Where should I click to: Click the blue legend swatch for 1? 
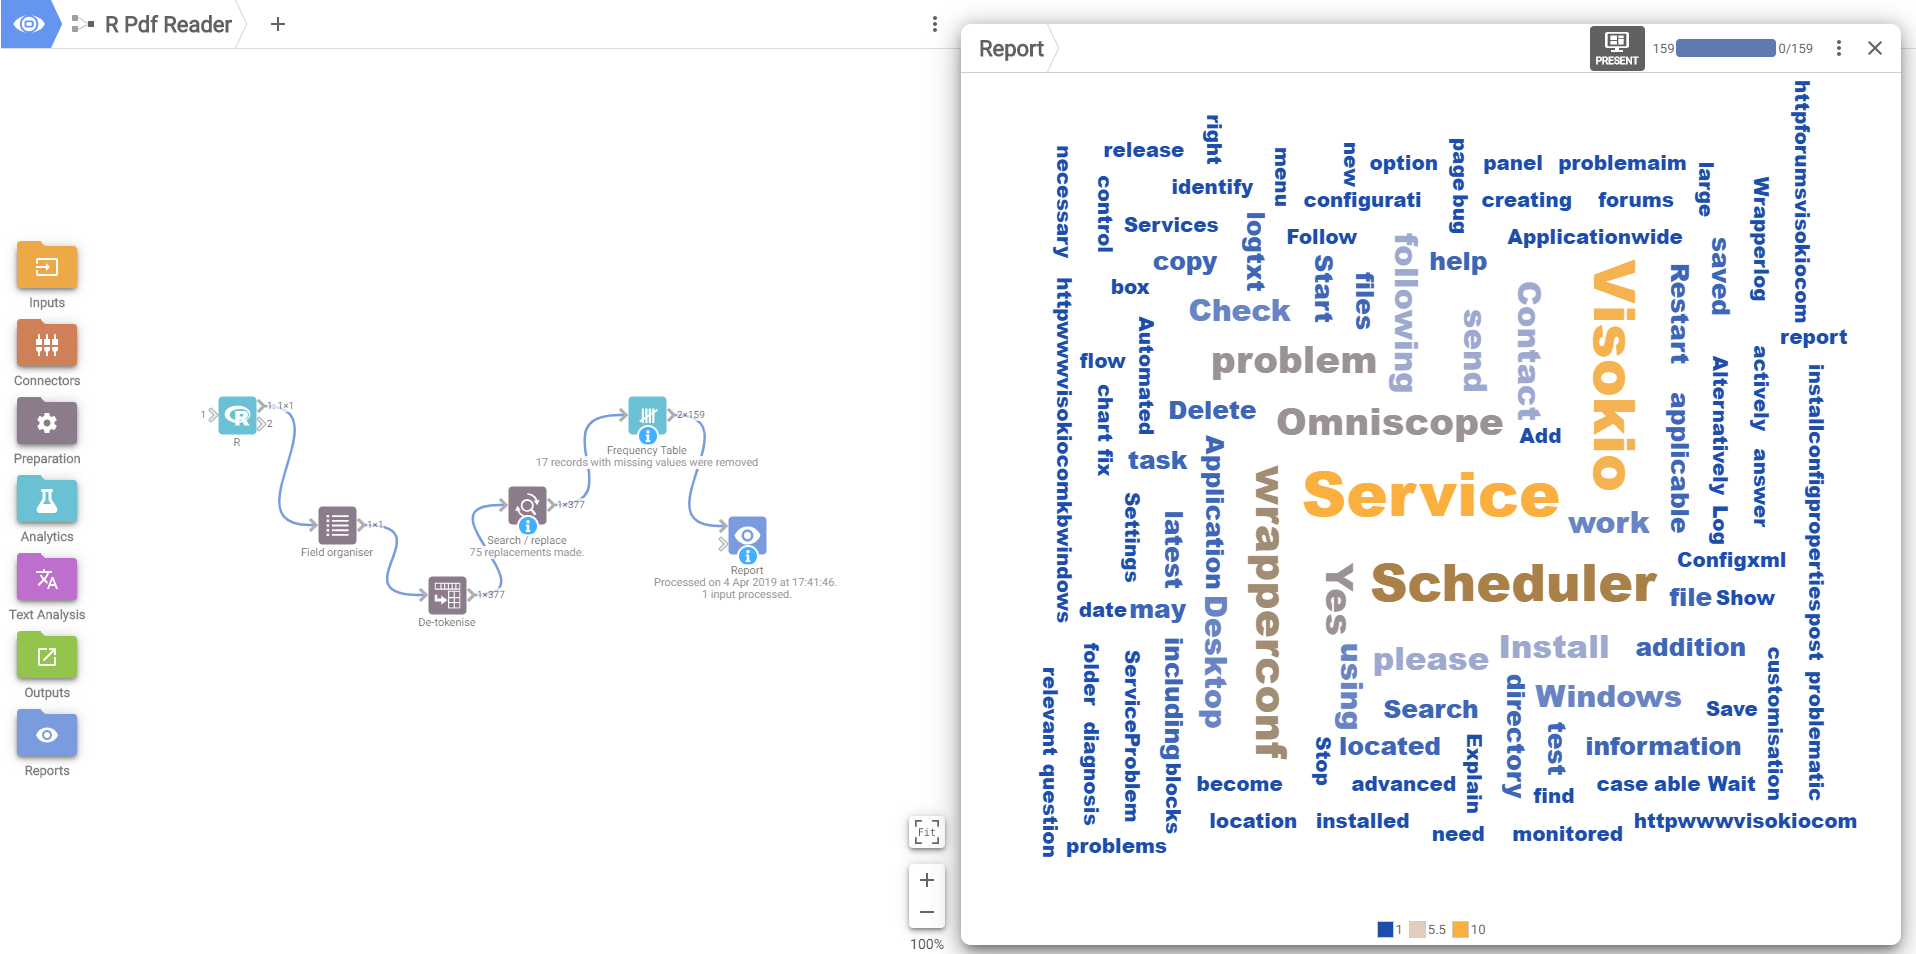1385,929
